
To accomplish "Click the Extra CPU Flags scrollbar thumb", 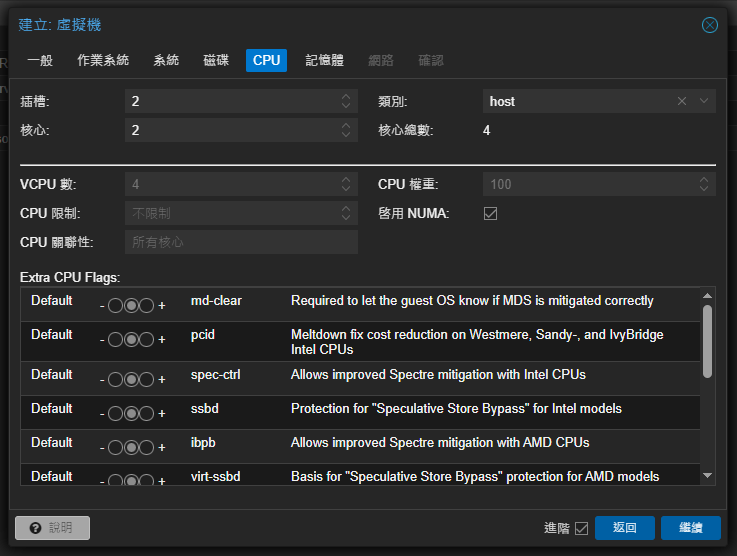I will coord(707,340).
